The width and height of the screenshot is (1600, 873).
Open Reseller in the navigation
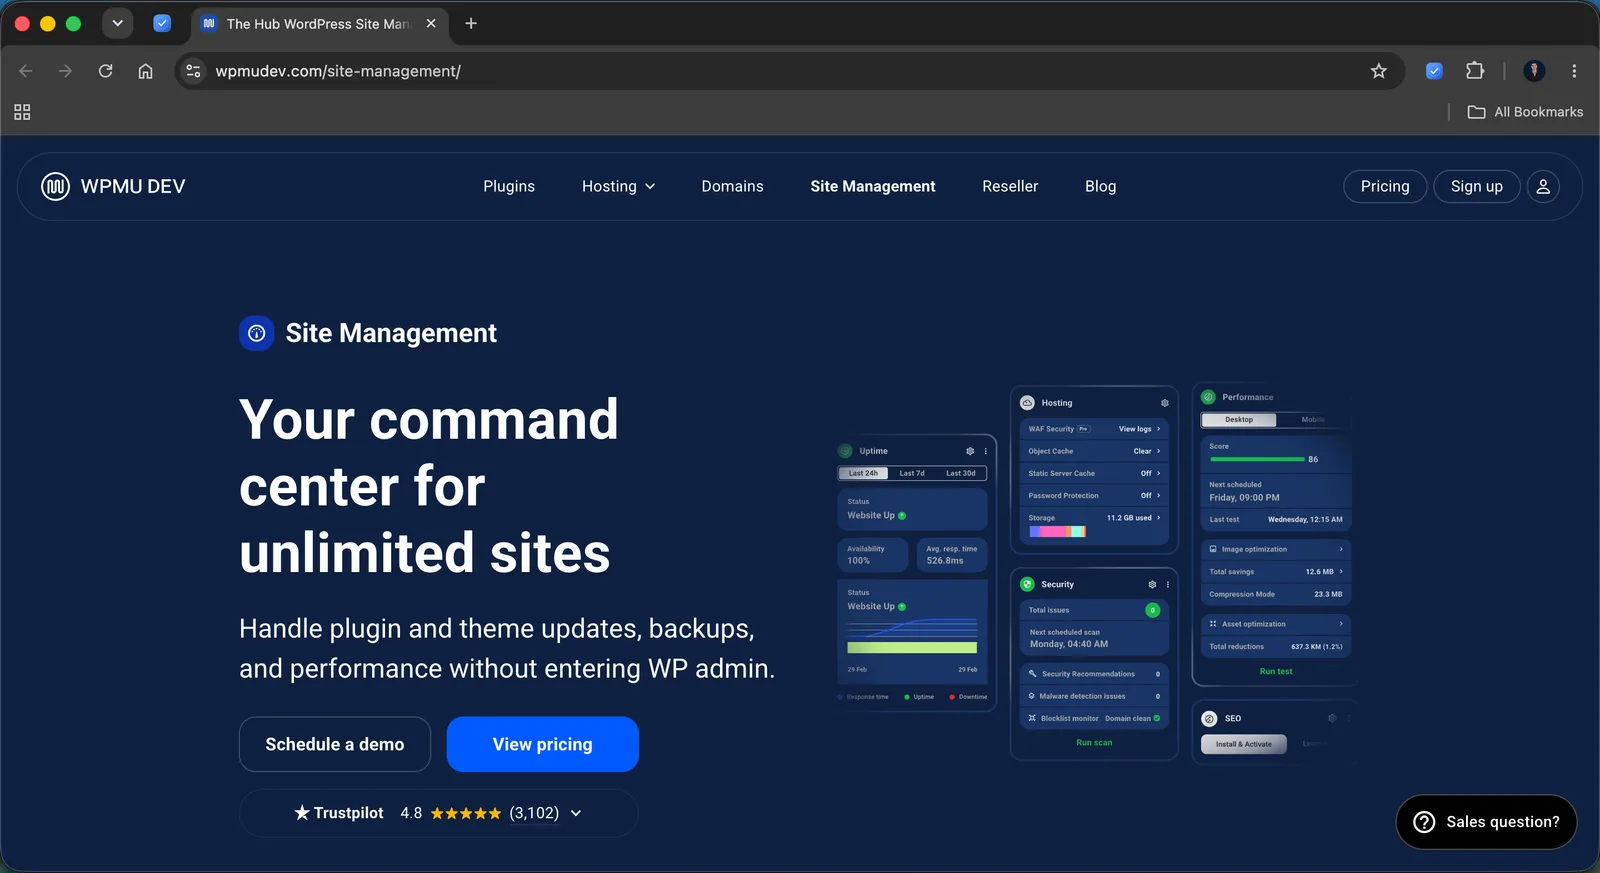point(1010,186)
